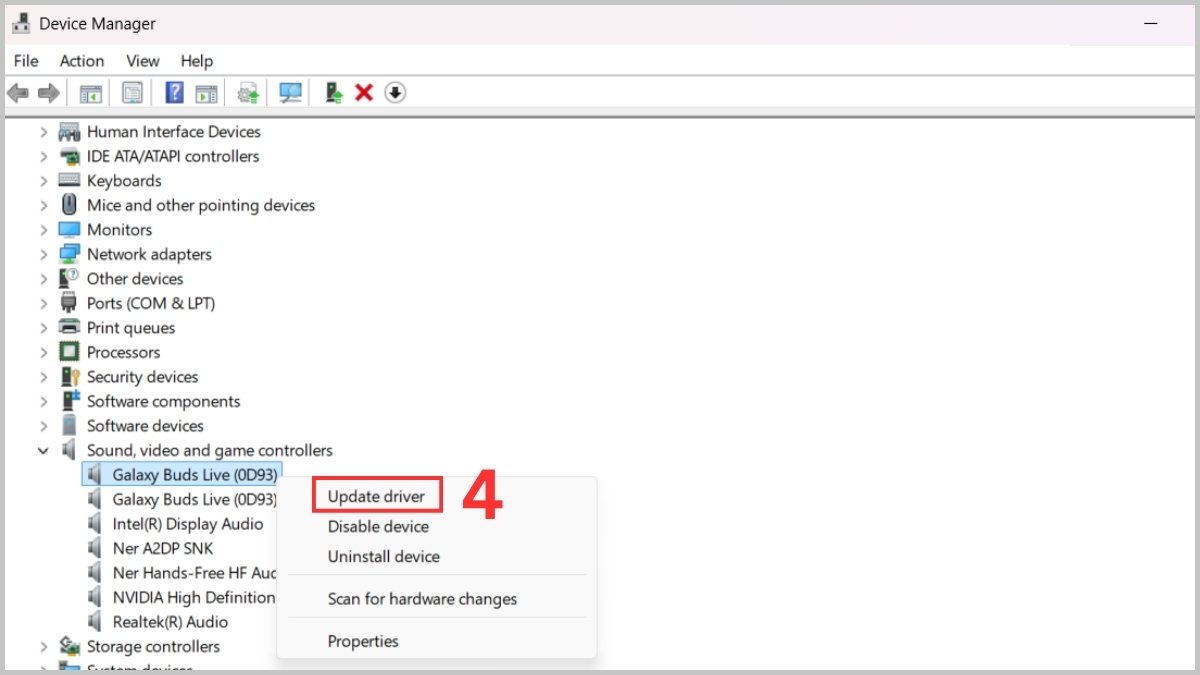Viewport: 1200px width, 675px height.
Task: Select the Intel(R) Display Audio label
Action: pyautogui.click(x=188, y=524)
